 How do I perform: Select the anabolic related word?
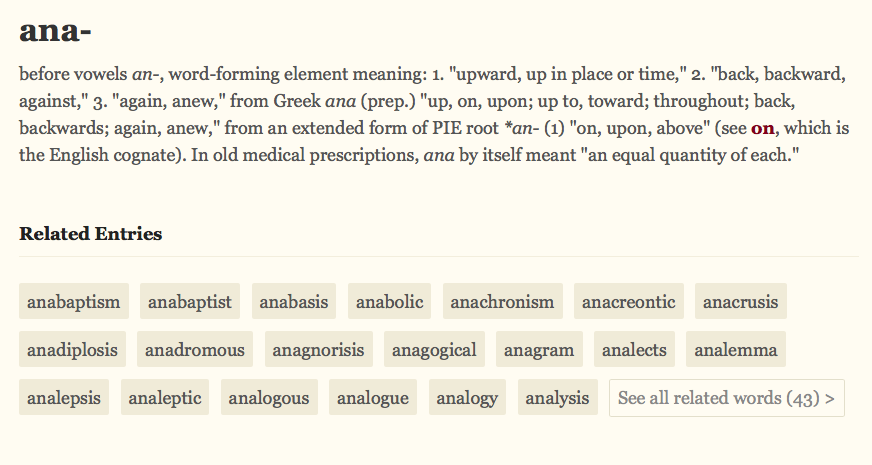click(390, 301)
